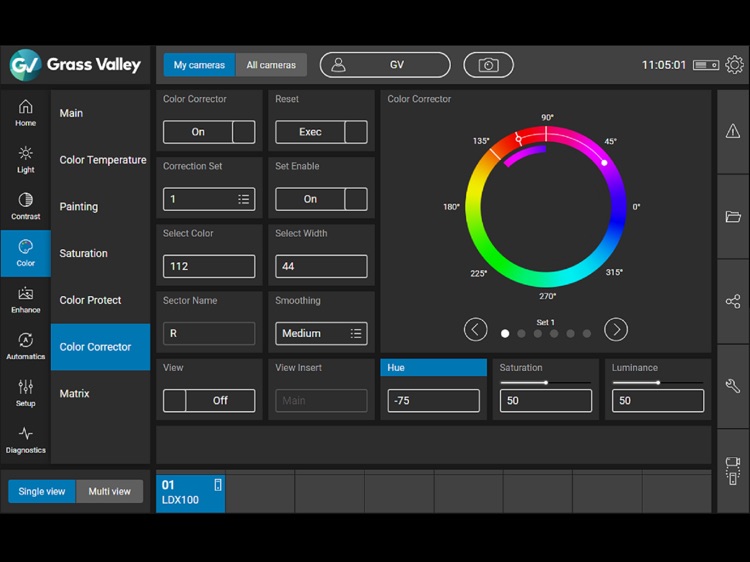The height and width of the screenshot is (562, 750).
Task: Click the Saturation value field 50
Action: tap(546, 400)
